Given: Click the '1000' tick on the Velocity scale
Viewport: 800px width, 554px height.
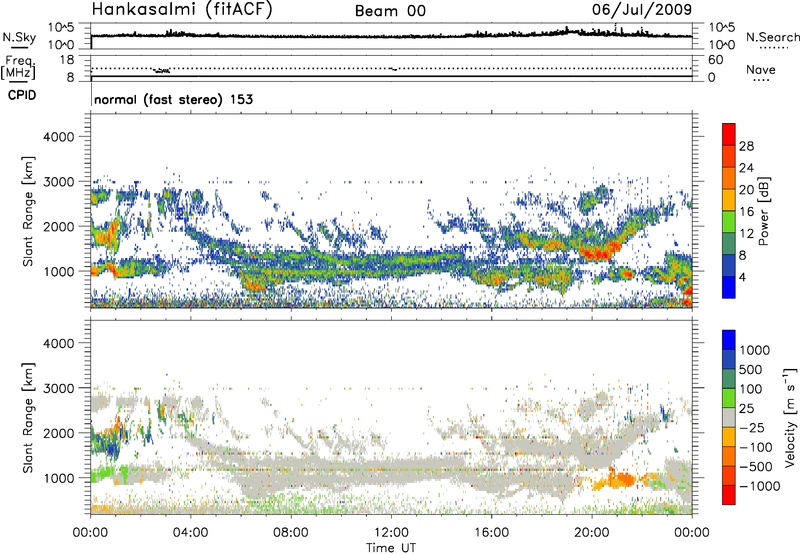Looking at the screenshot, I should (x=755, y=350).
